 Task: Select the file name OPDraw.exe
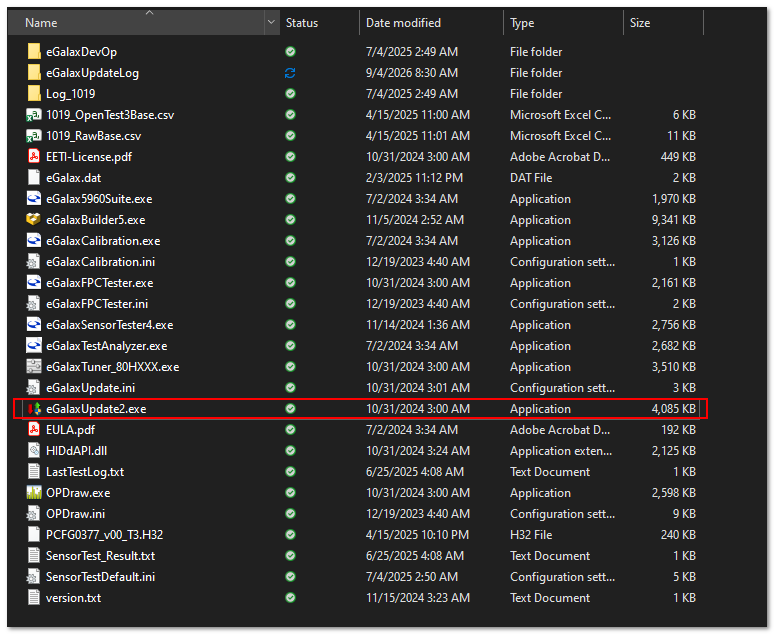(78, 493)
